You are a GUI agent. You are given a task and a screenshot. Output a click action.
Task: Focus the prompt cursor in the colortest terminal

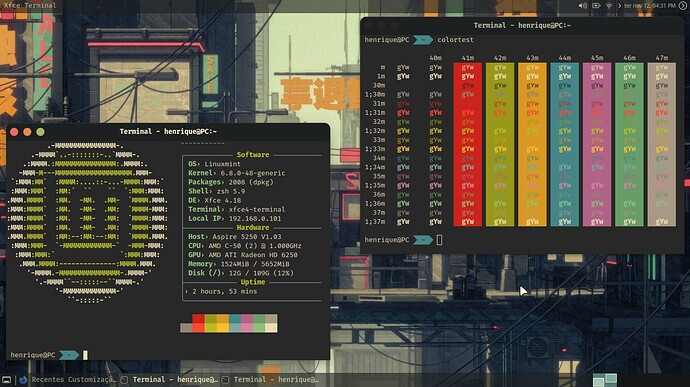point(439,240)
